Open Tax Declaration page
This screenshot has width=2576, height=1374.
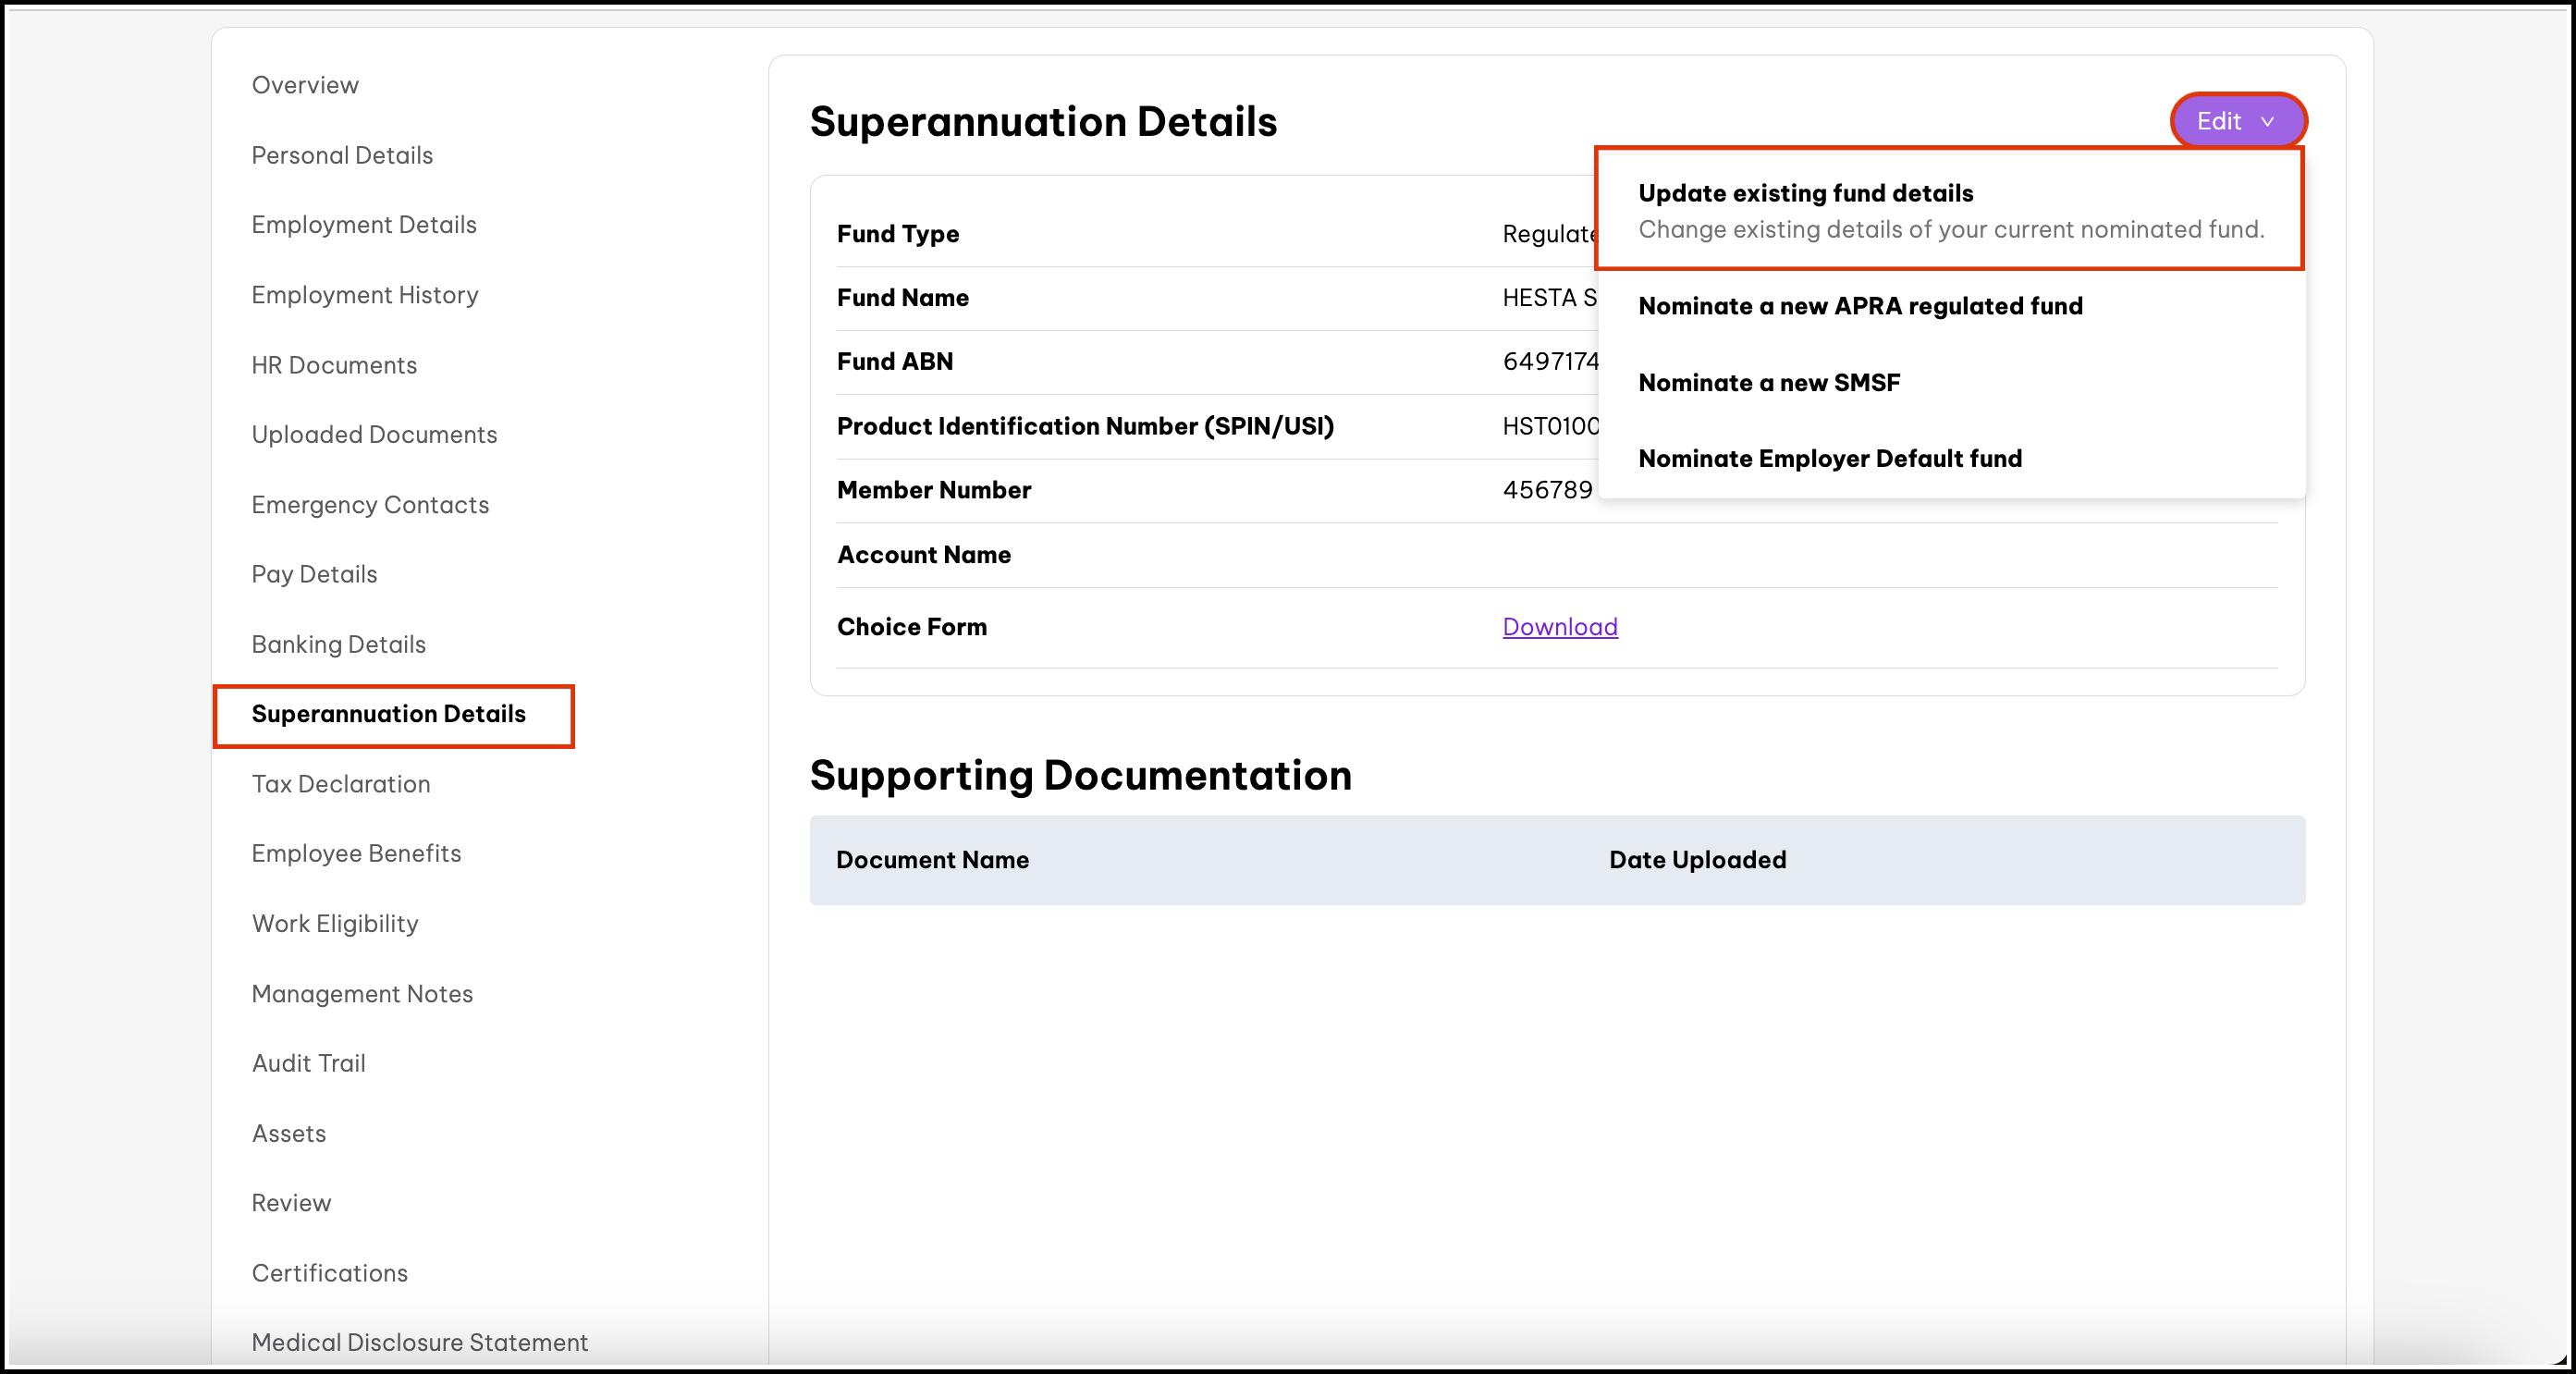click(341, 784)
